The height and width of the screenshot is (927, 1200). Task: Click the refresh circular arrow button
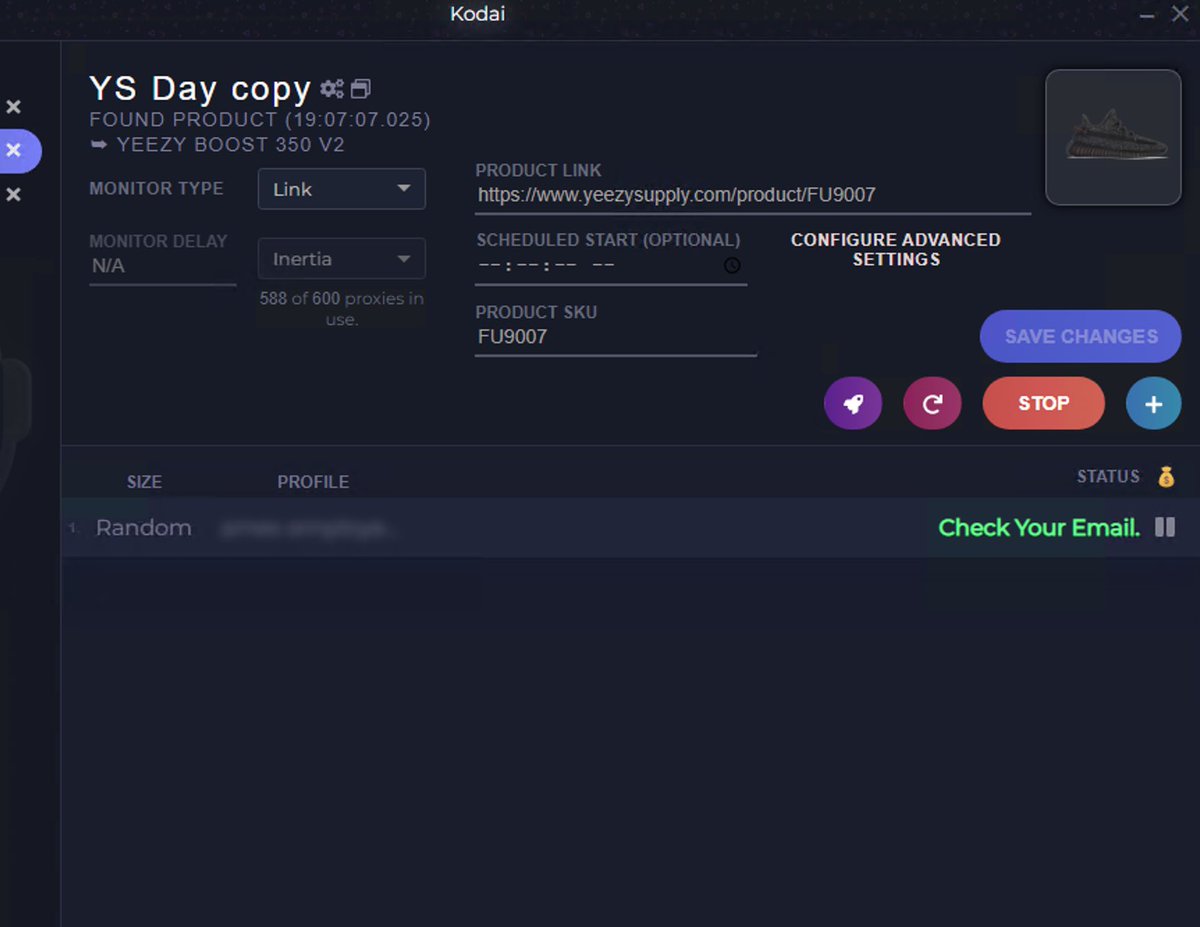click(932, 403)
